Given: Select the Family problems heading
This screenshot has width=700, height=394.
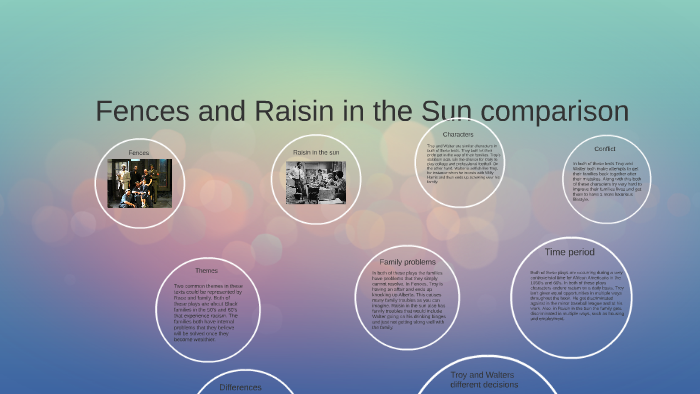Looking at the screenshot, I should point(407,262).
